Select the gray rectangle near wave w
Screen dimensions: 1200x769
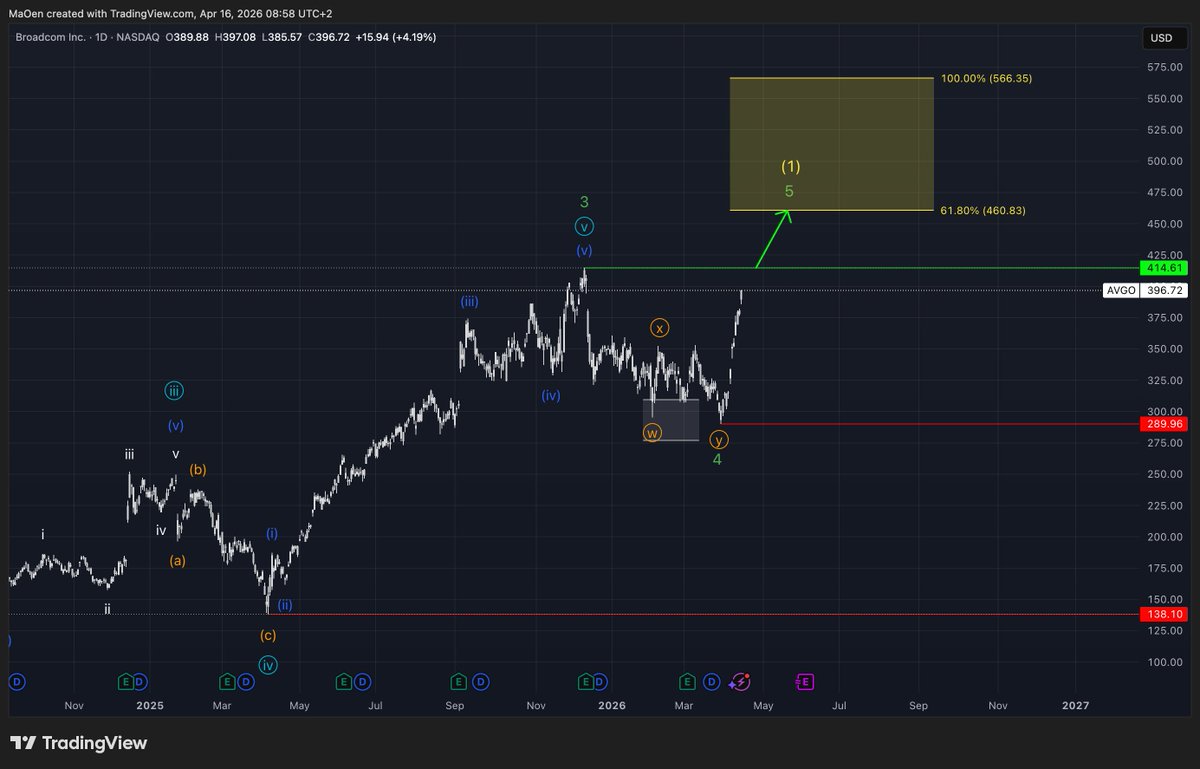[x=670, y=419]
